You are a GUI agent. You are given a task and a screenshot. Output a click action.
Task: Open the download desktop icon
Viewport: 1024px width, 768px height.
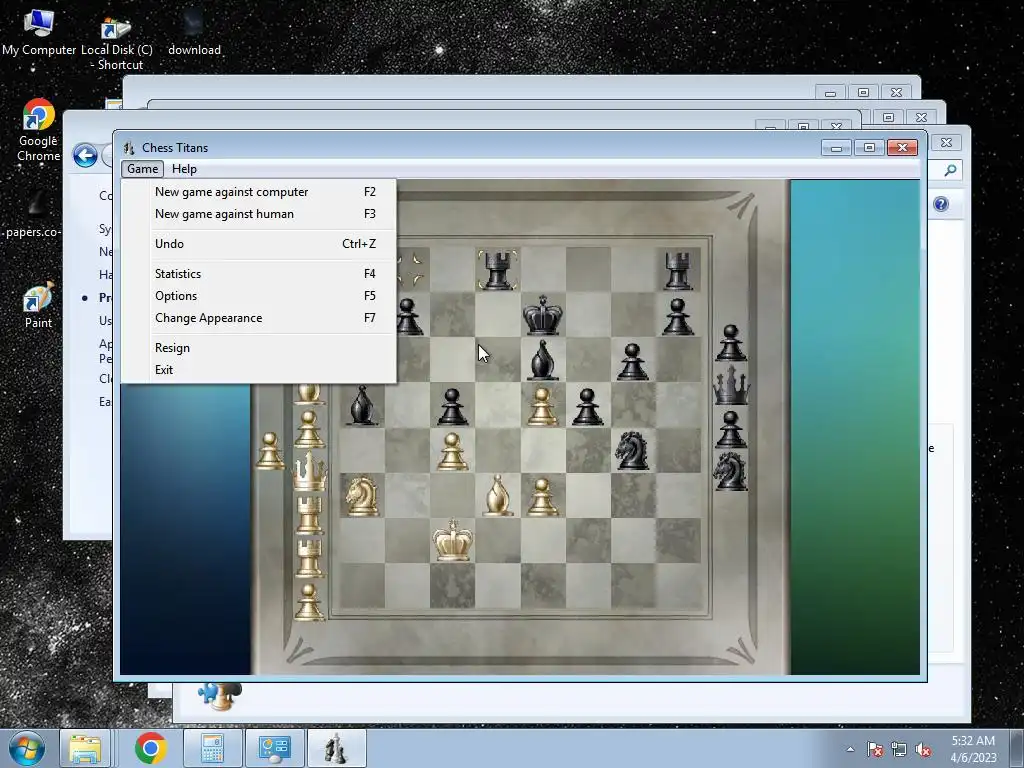pos(194,33)
